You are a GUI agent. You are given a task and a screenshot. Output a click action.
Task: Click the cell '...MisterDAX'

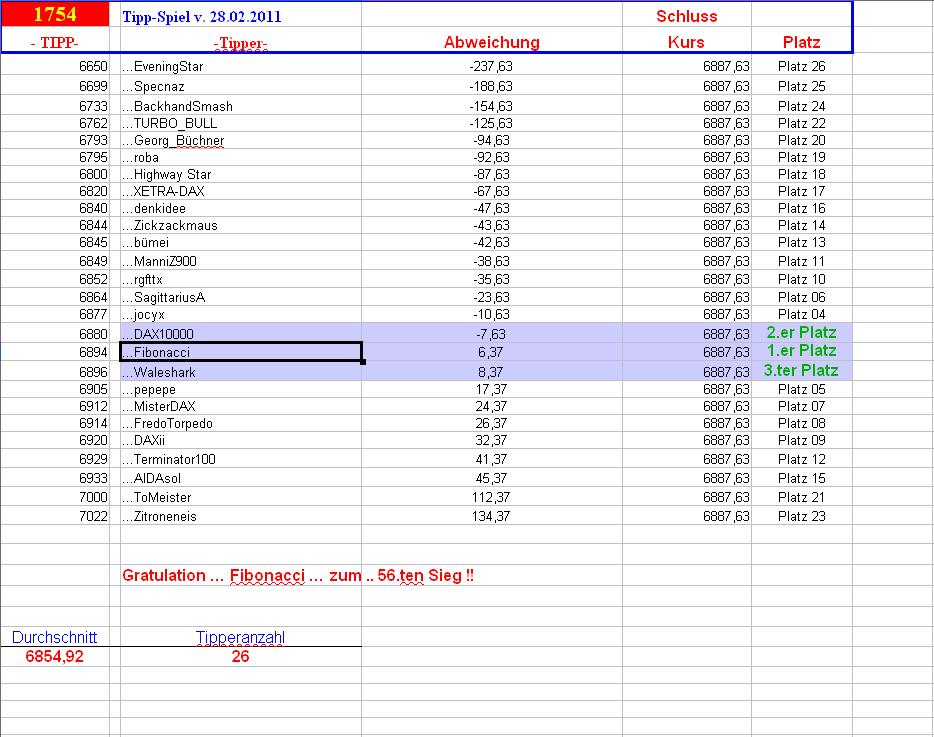pos(241,406)
